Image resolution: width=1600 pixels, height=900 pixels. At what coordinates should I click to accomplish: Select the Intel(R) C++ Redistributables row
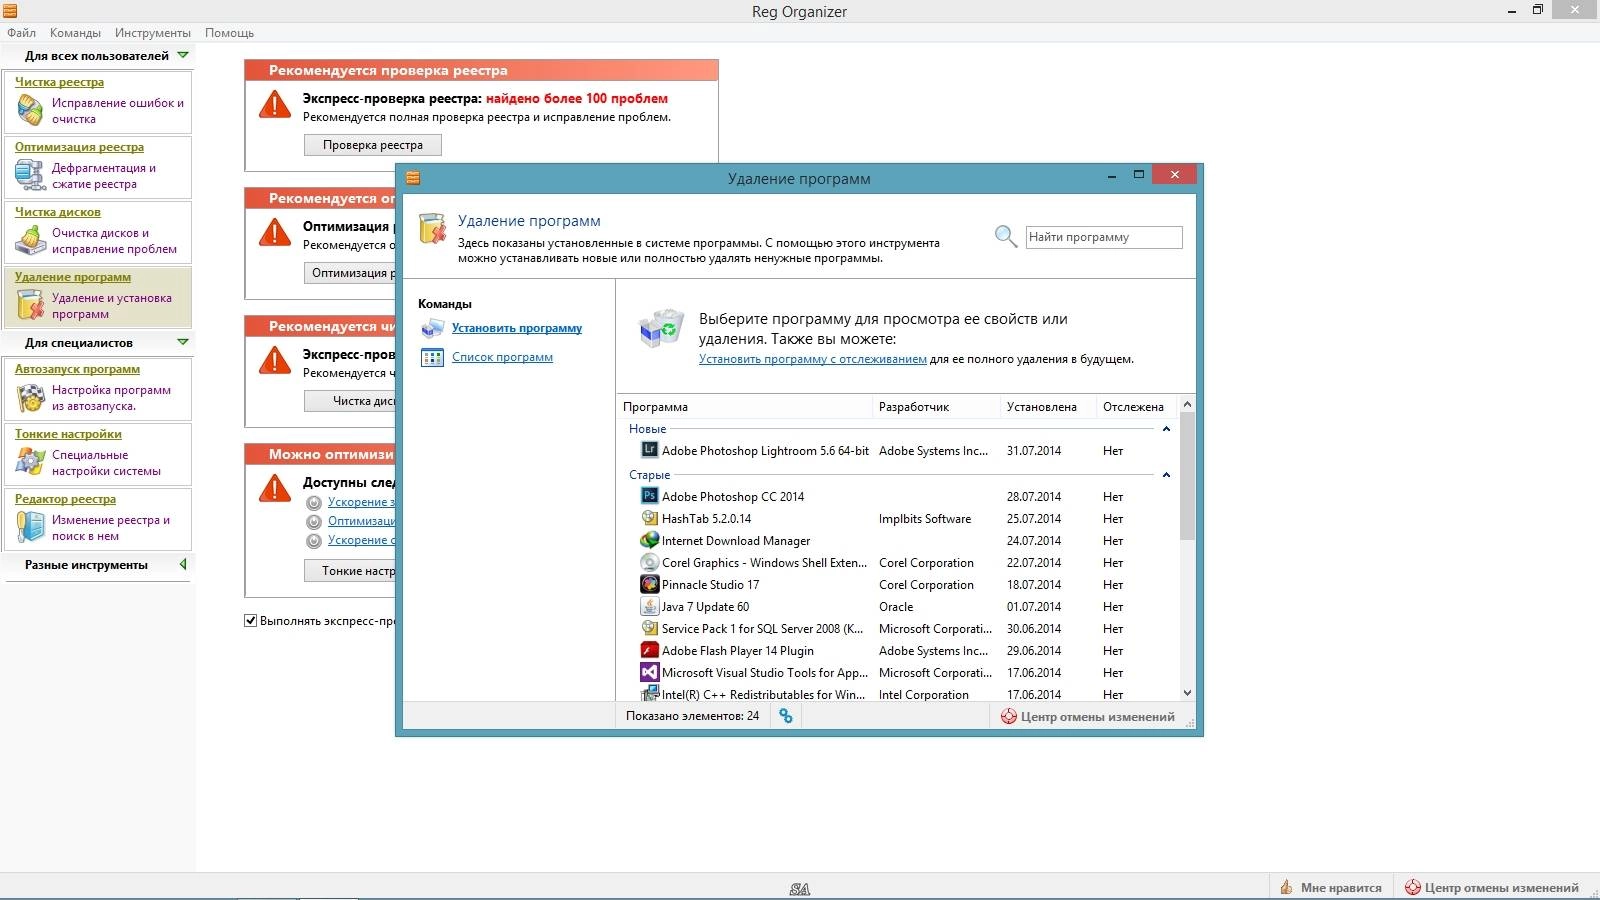coord(898,694)
